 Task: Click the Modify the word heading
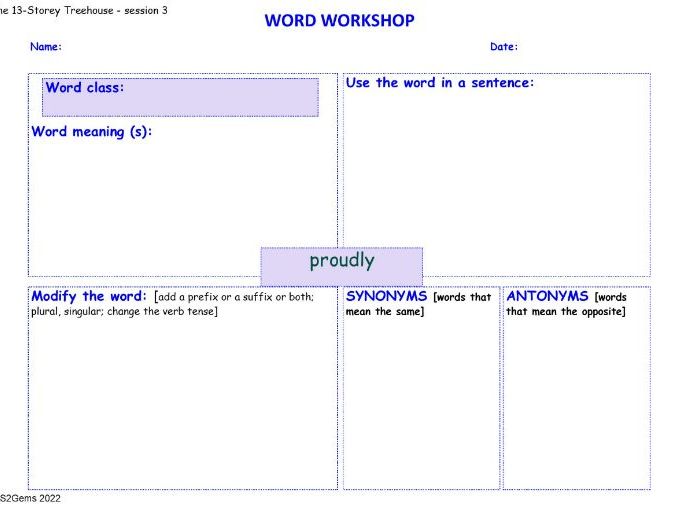90,297
